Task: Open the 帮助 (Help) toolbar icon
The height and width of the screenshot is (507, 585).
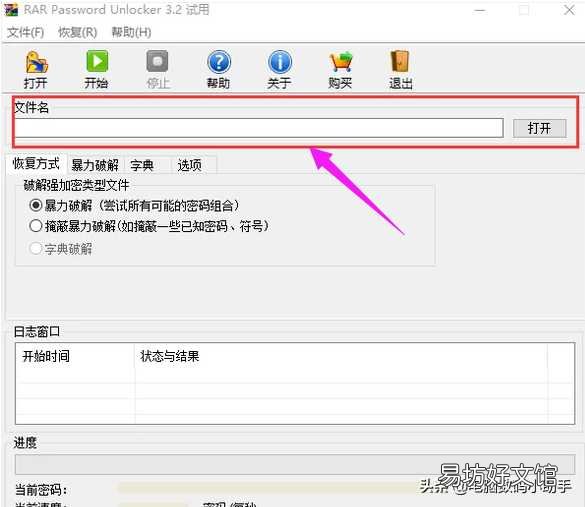Action: tap(219, 70)
